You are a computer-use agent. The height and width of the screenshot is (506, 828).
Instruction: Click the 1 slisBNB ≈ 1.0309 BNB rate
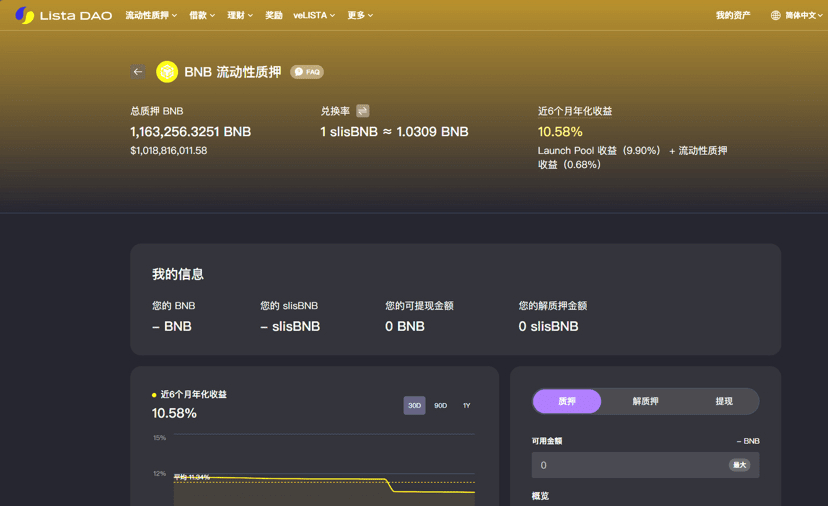pos(394,132)
